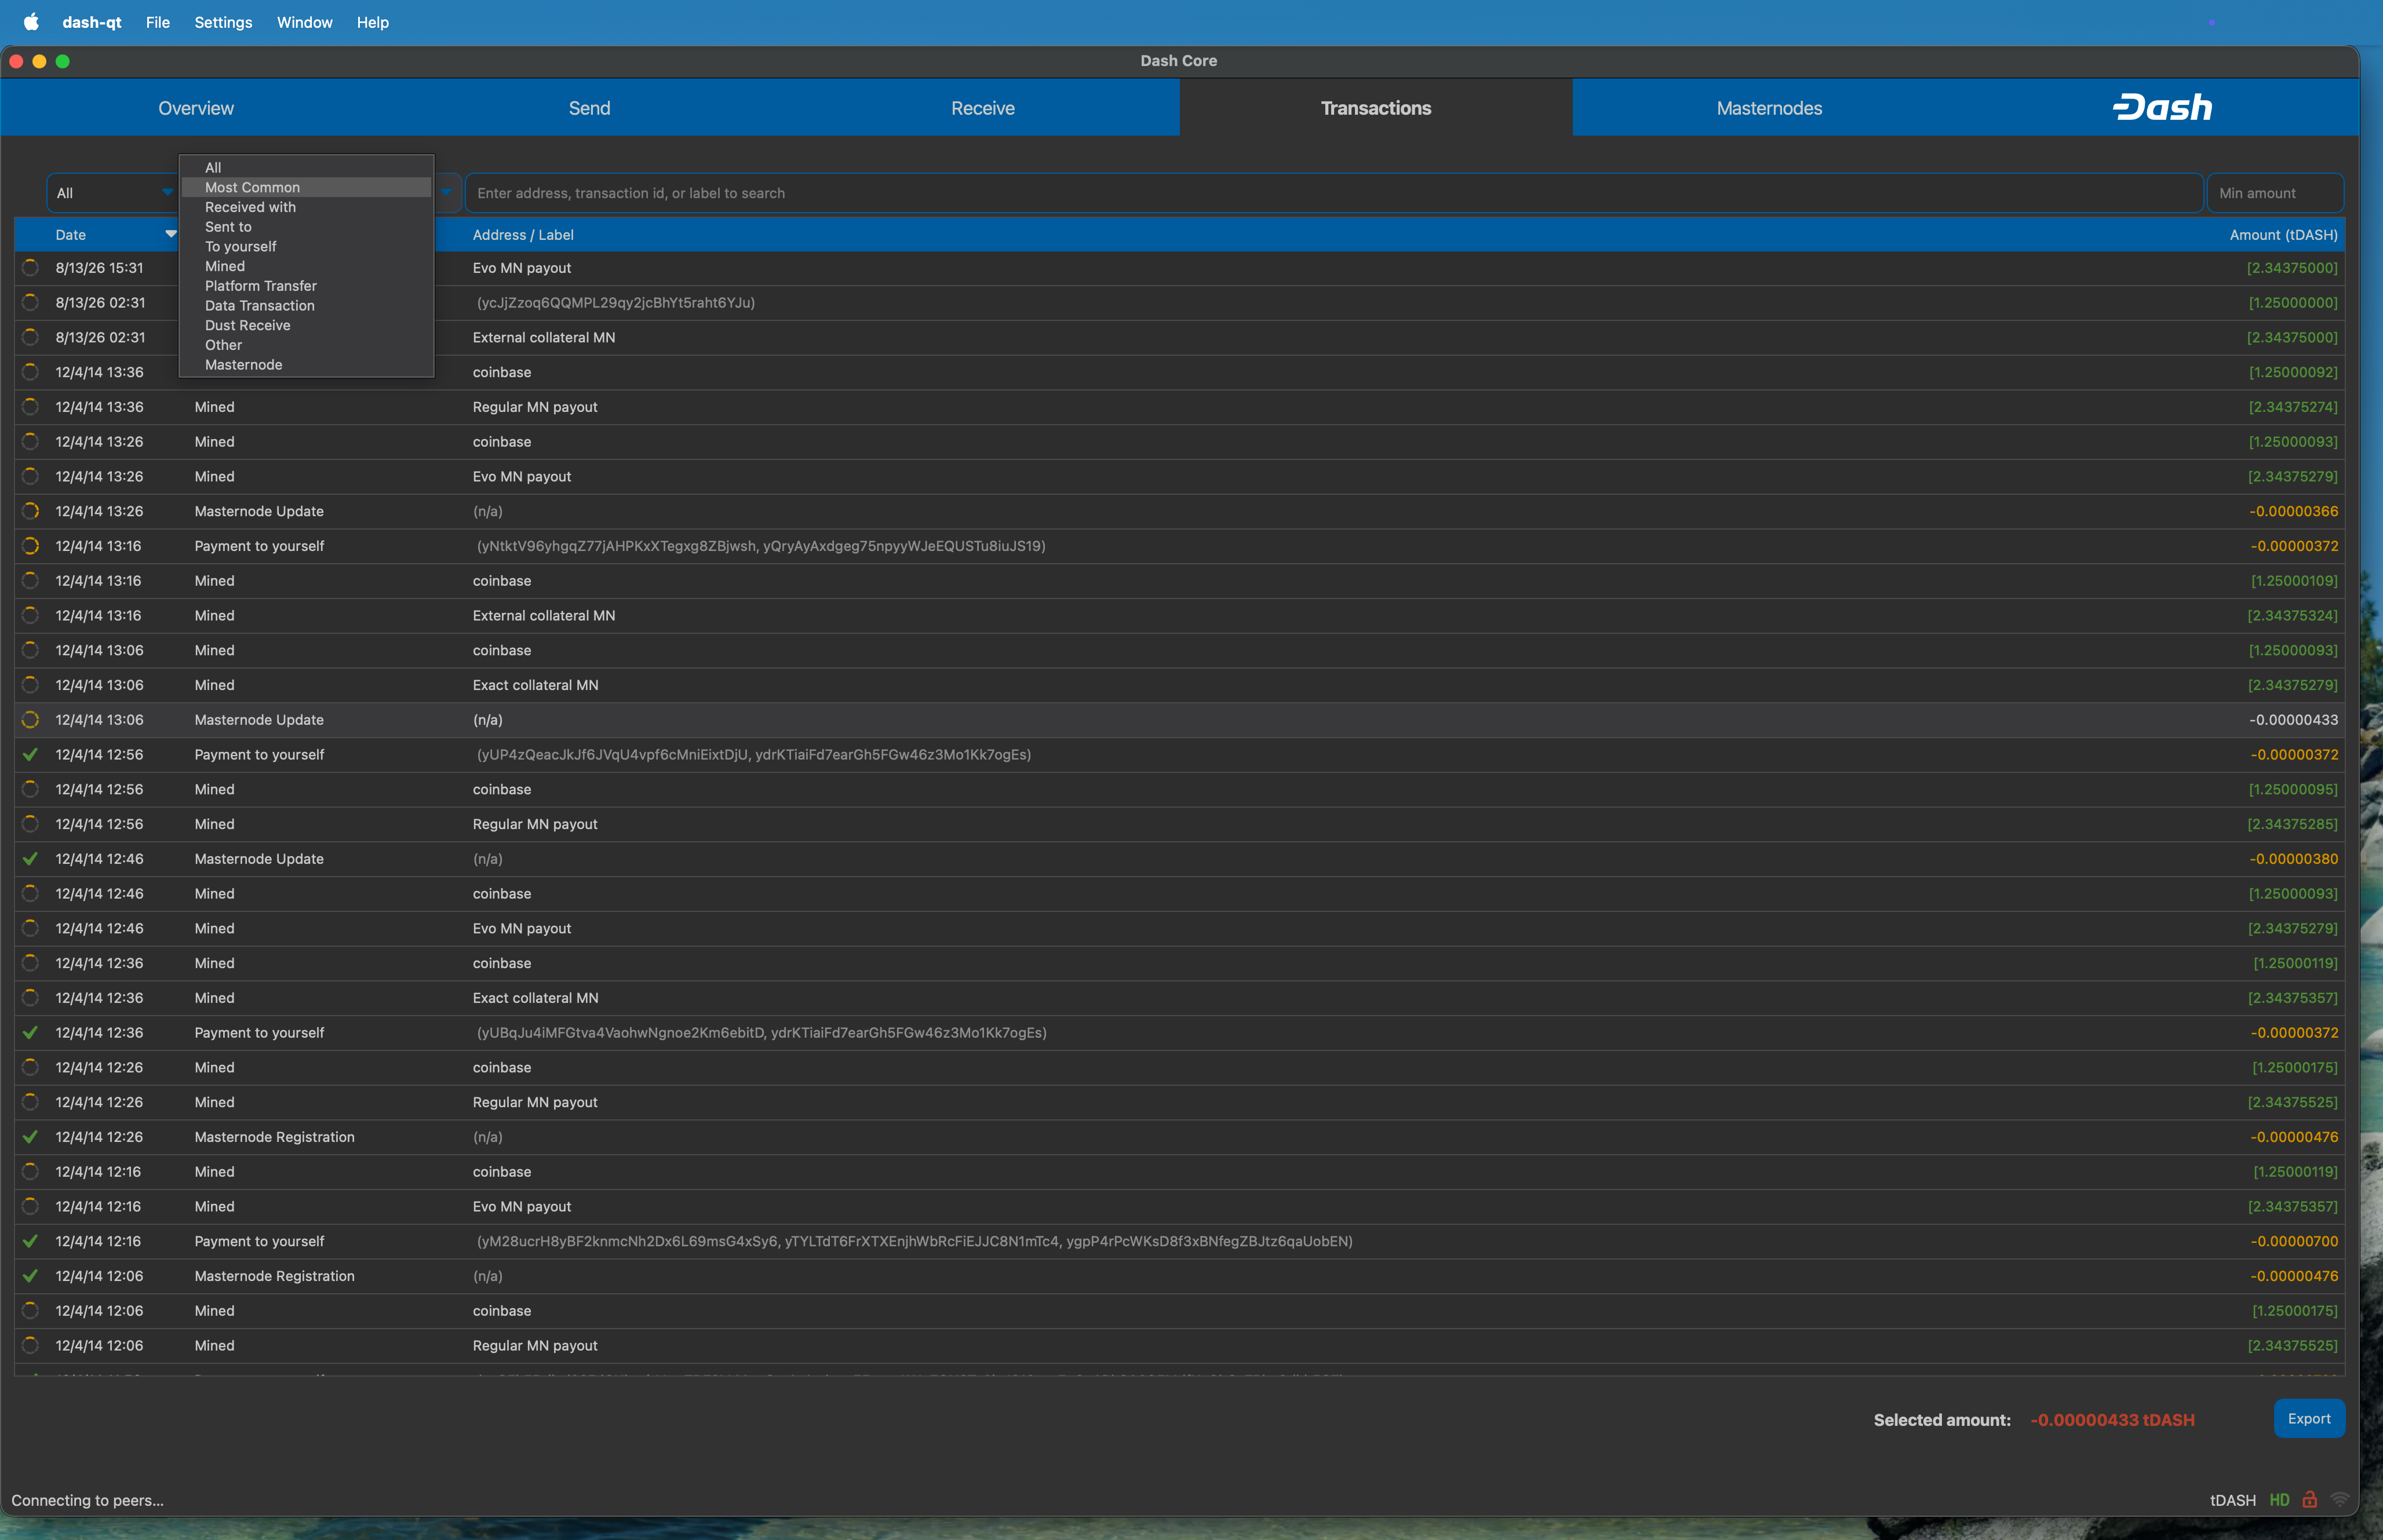Image resolution: width=2383 pixels, height=1540 pixels.
Task: Sort by the Address / Label column header
Action: [x=523, y=235]
